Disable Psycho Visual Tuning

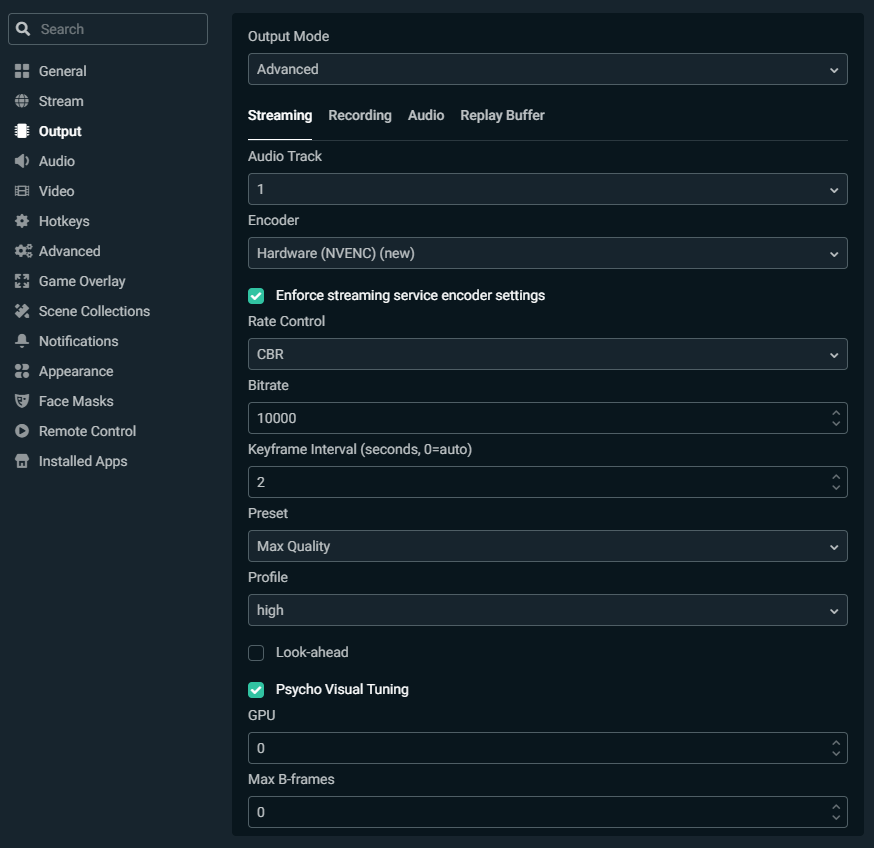[256, 689]
